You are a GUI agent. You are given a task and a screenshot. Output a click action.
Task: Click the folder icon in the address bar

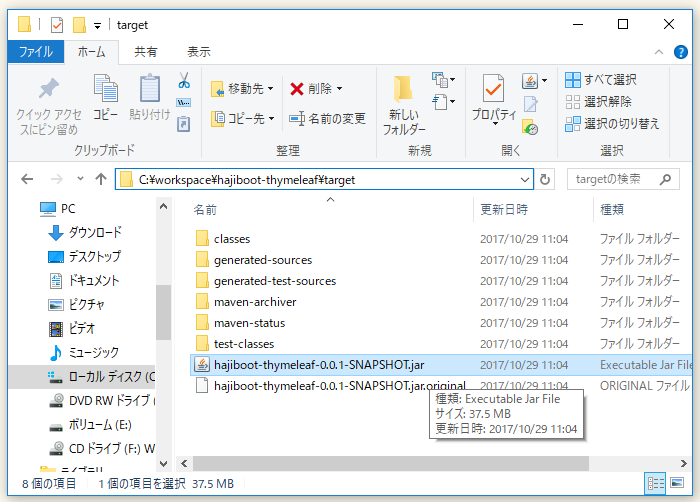[127, 180]
